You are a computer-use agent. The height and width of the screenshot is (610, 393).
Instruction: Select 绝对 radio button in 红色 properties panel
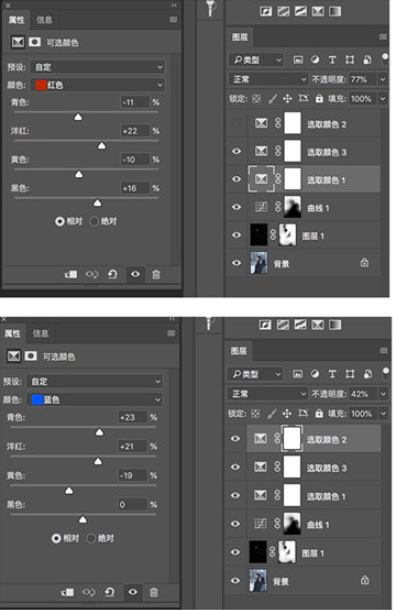point(94,221)
